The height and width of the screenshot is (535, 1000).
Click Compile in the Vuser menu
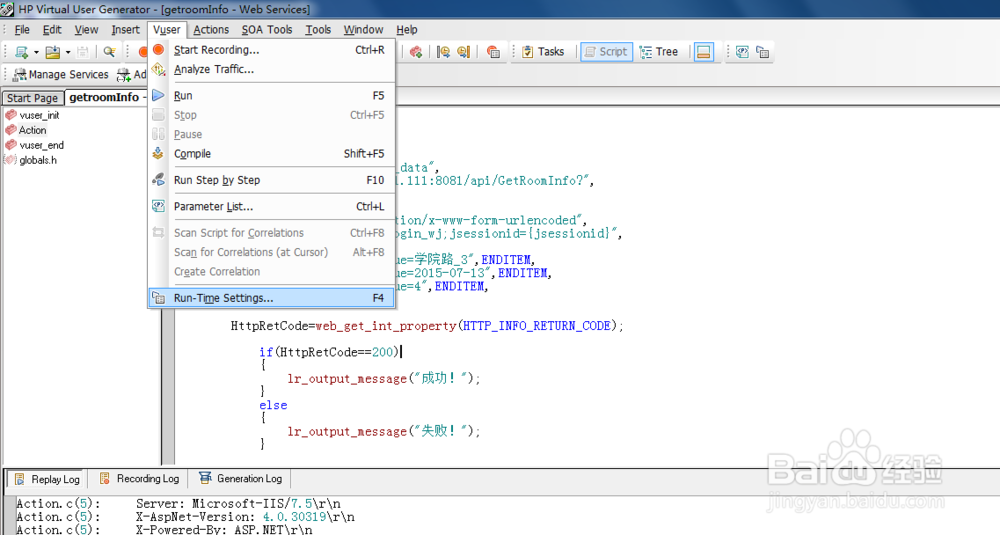(x=272, y=154)
